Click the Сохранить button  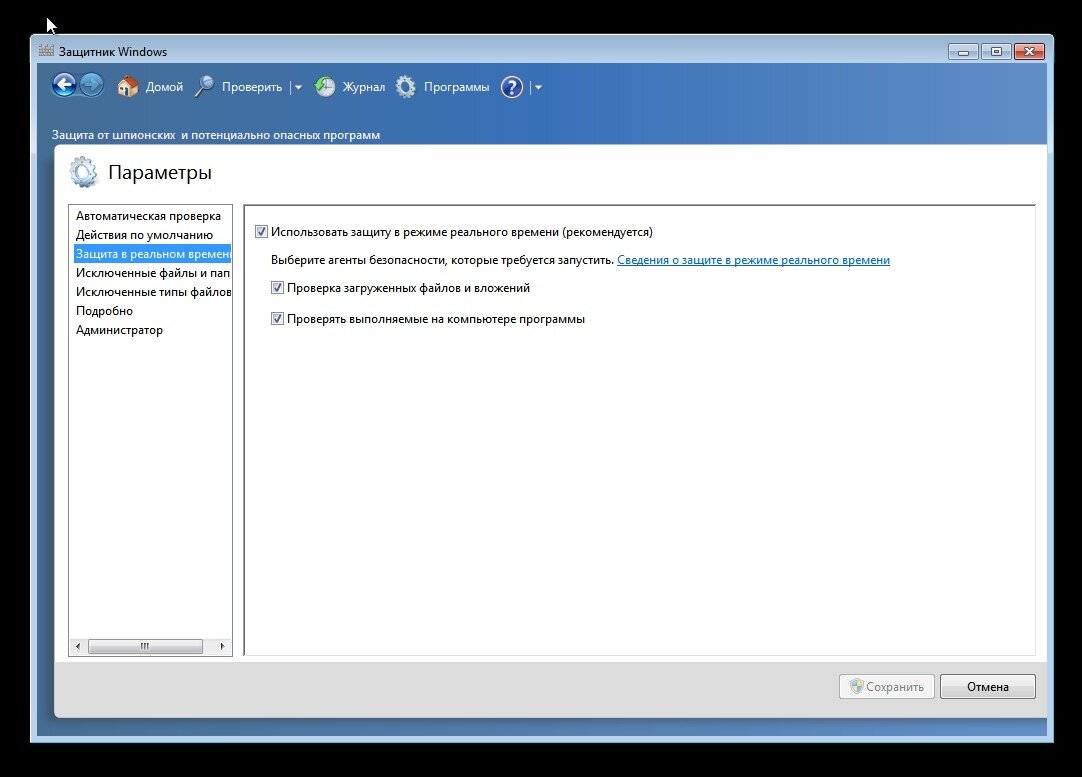(x=887, y=687)
